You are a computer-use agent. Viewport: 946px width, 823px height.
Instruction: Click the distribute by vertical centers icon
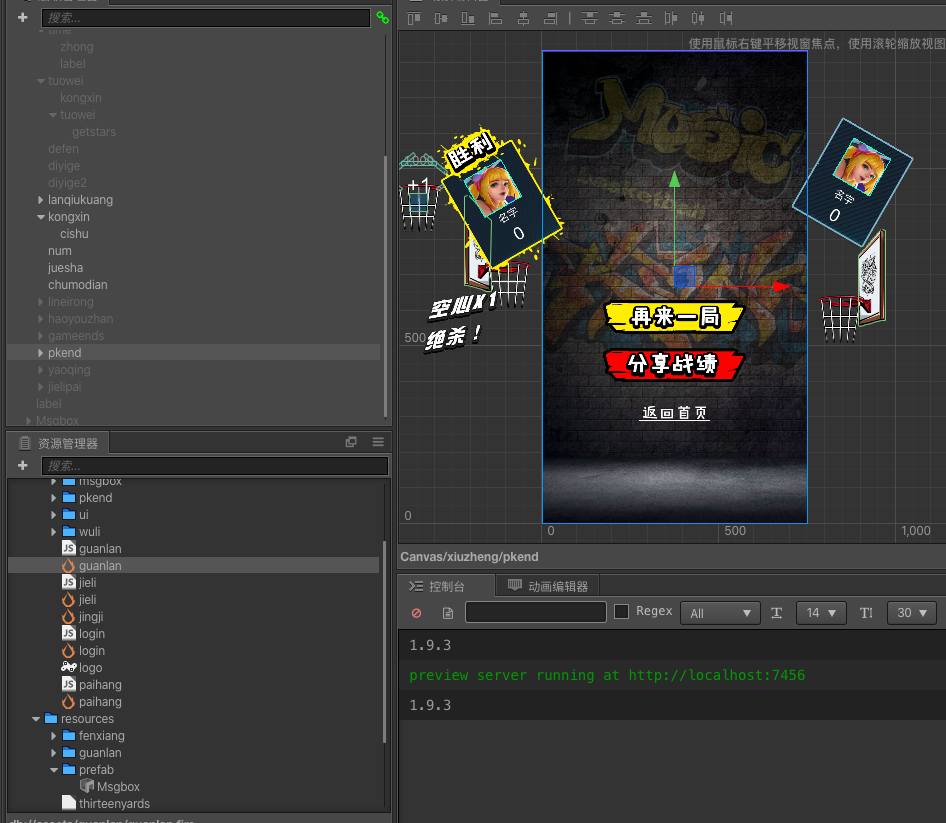click(617, 19)
